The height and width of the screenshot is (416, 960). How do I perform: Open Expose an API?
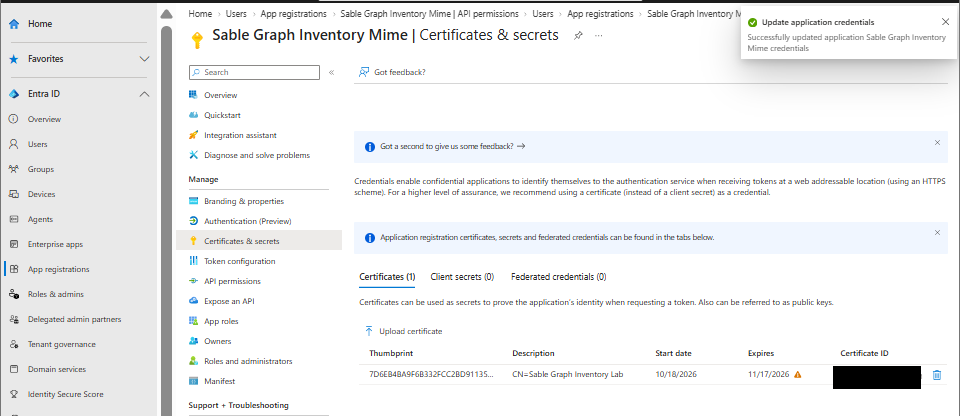(229, 301)
